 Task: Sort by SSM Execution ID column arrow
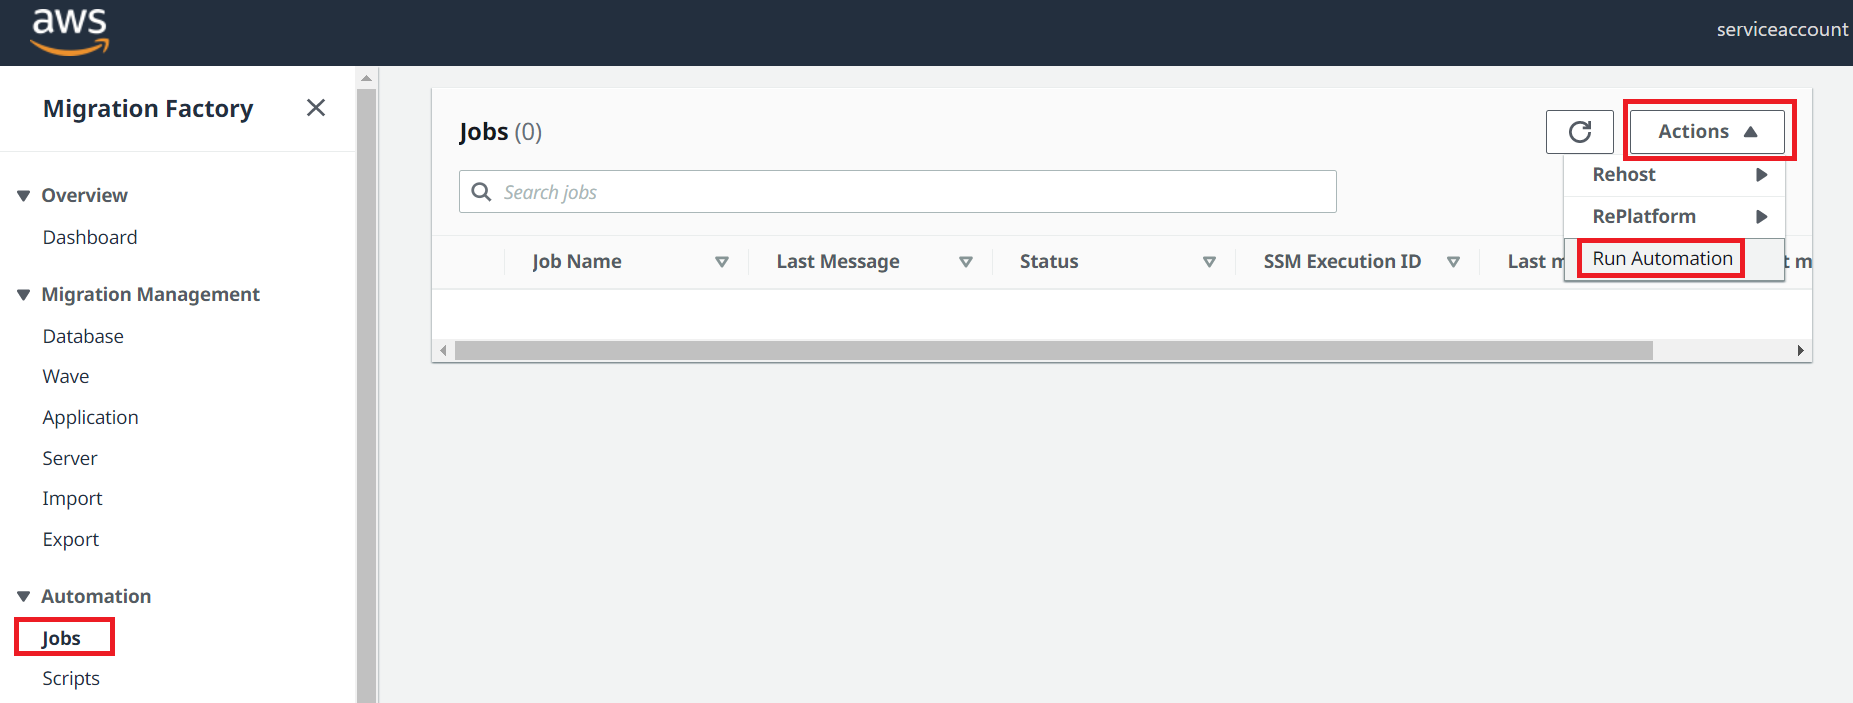(1453, 262)
